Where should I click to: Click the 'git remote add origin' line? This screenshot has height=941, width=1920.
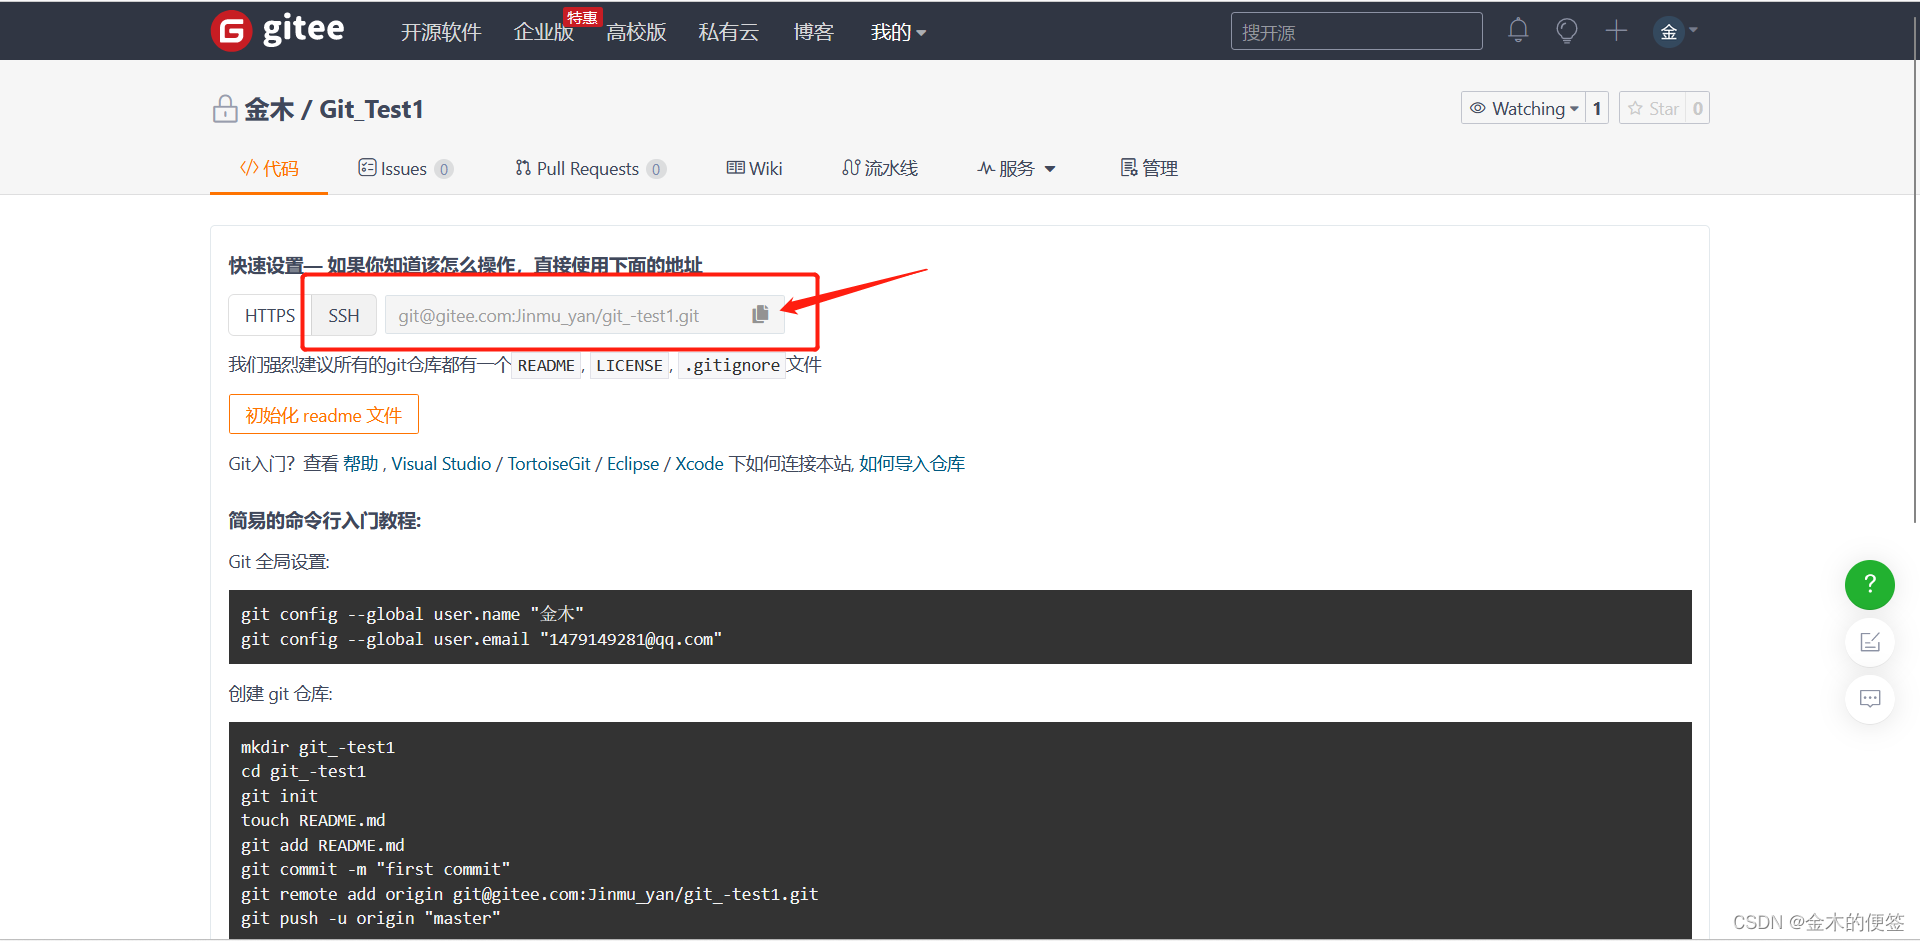pyautogui.click(x=529, y=894)
